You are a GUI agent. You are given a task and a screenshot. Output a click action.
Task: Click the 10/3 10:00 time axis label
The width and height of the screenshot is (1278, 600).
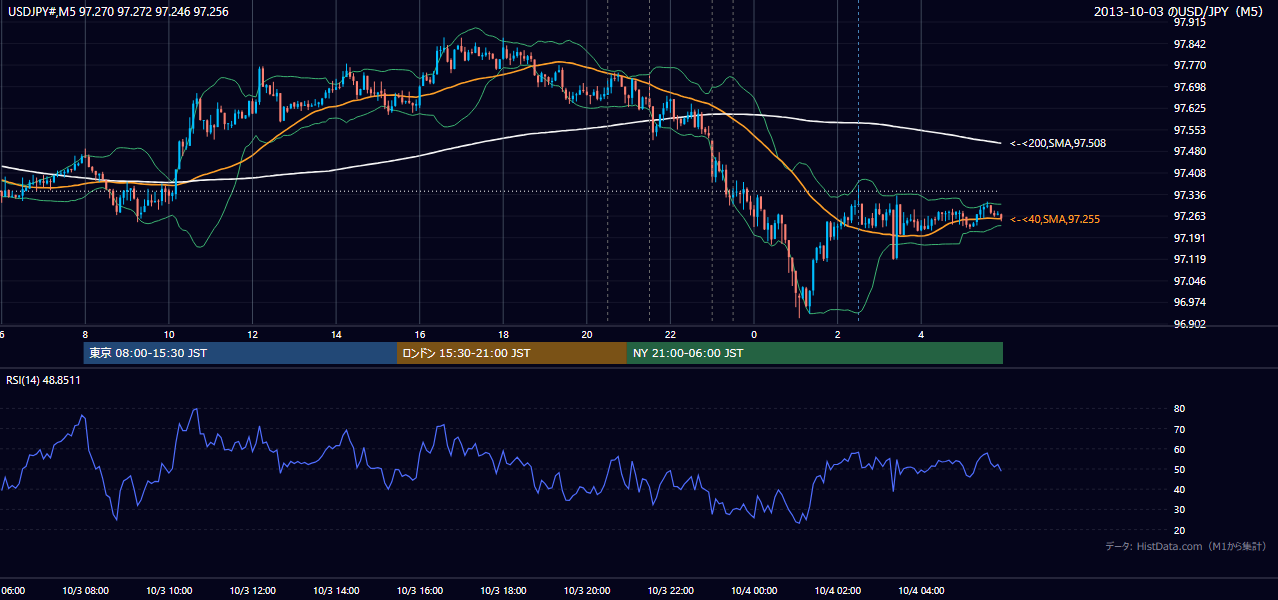[x=169, y=591]
